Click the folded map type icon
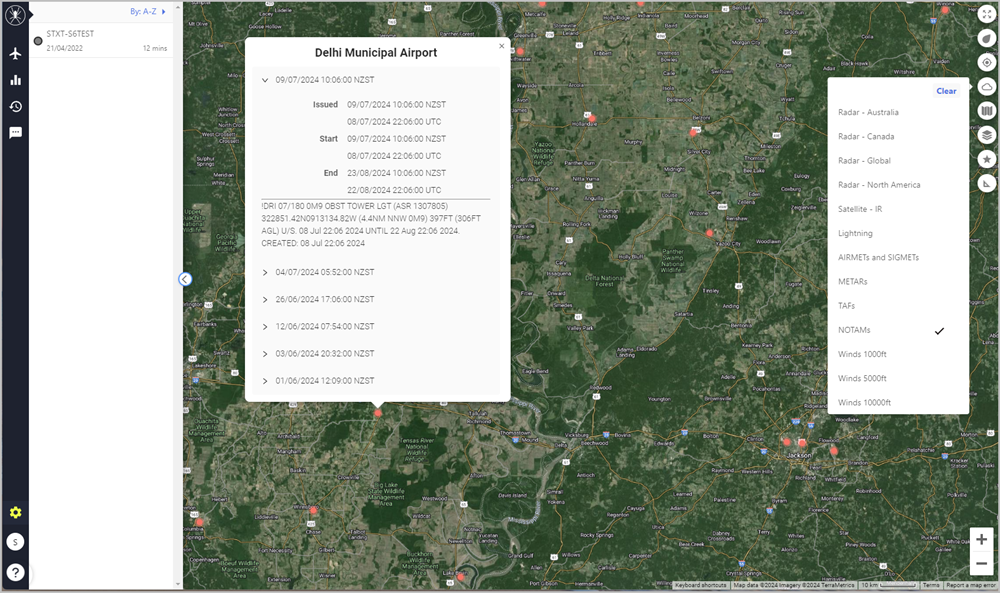This screenshot has width=1000, height=593. click(987, 111)
